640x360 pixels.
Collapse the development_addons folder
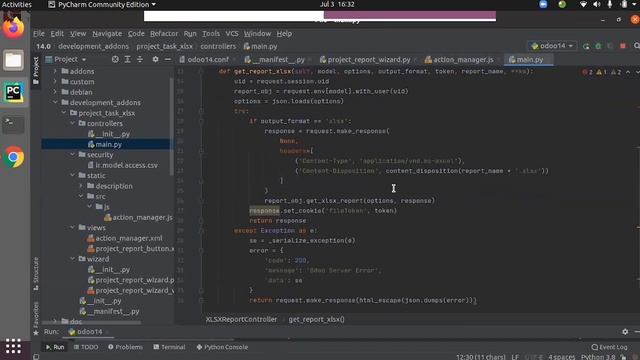click(55, 102)
